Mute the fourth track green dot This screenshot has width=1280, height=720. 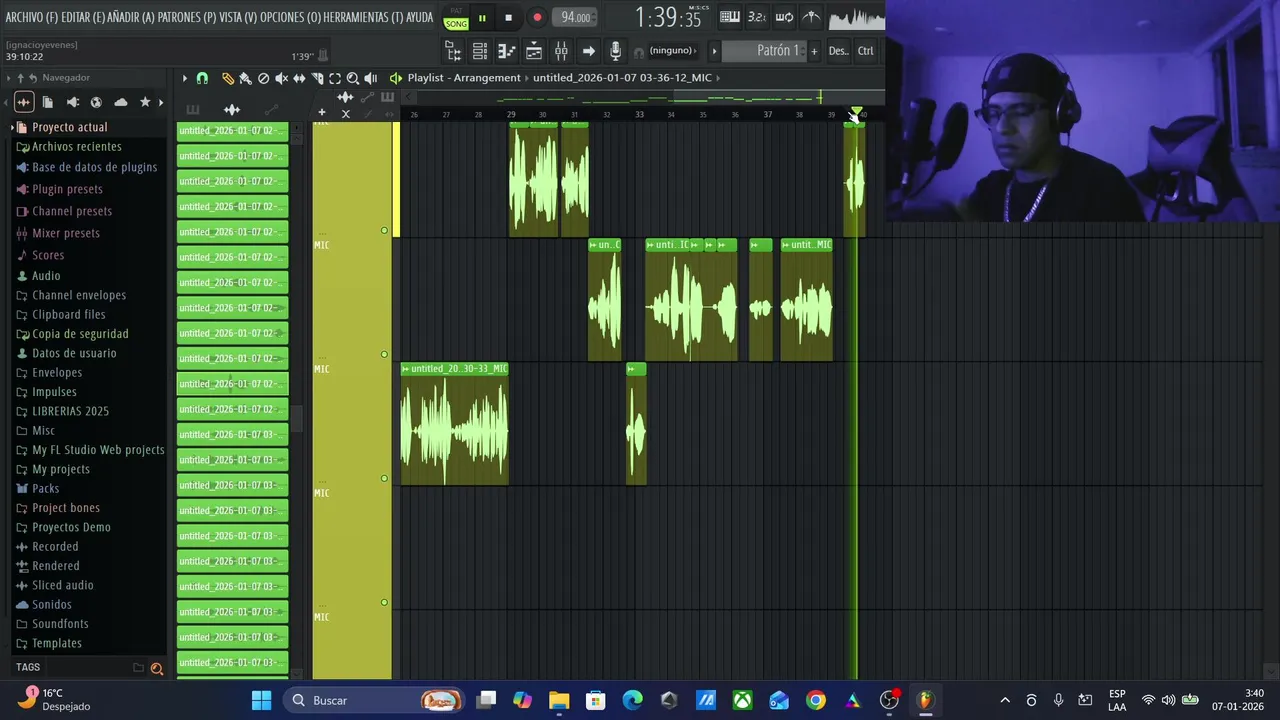pos(384,603)
